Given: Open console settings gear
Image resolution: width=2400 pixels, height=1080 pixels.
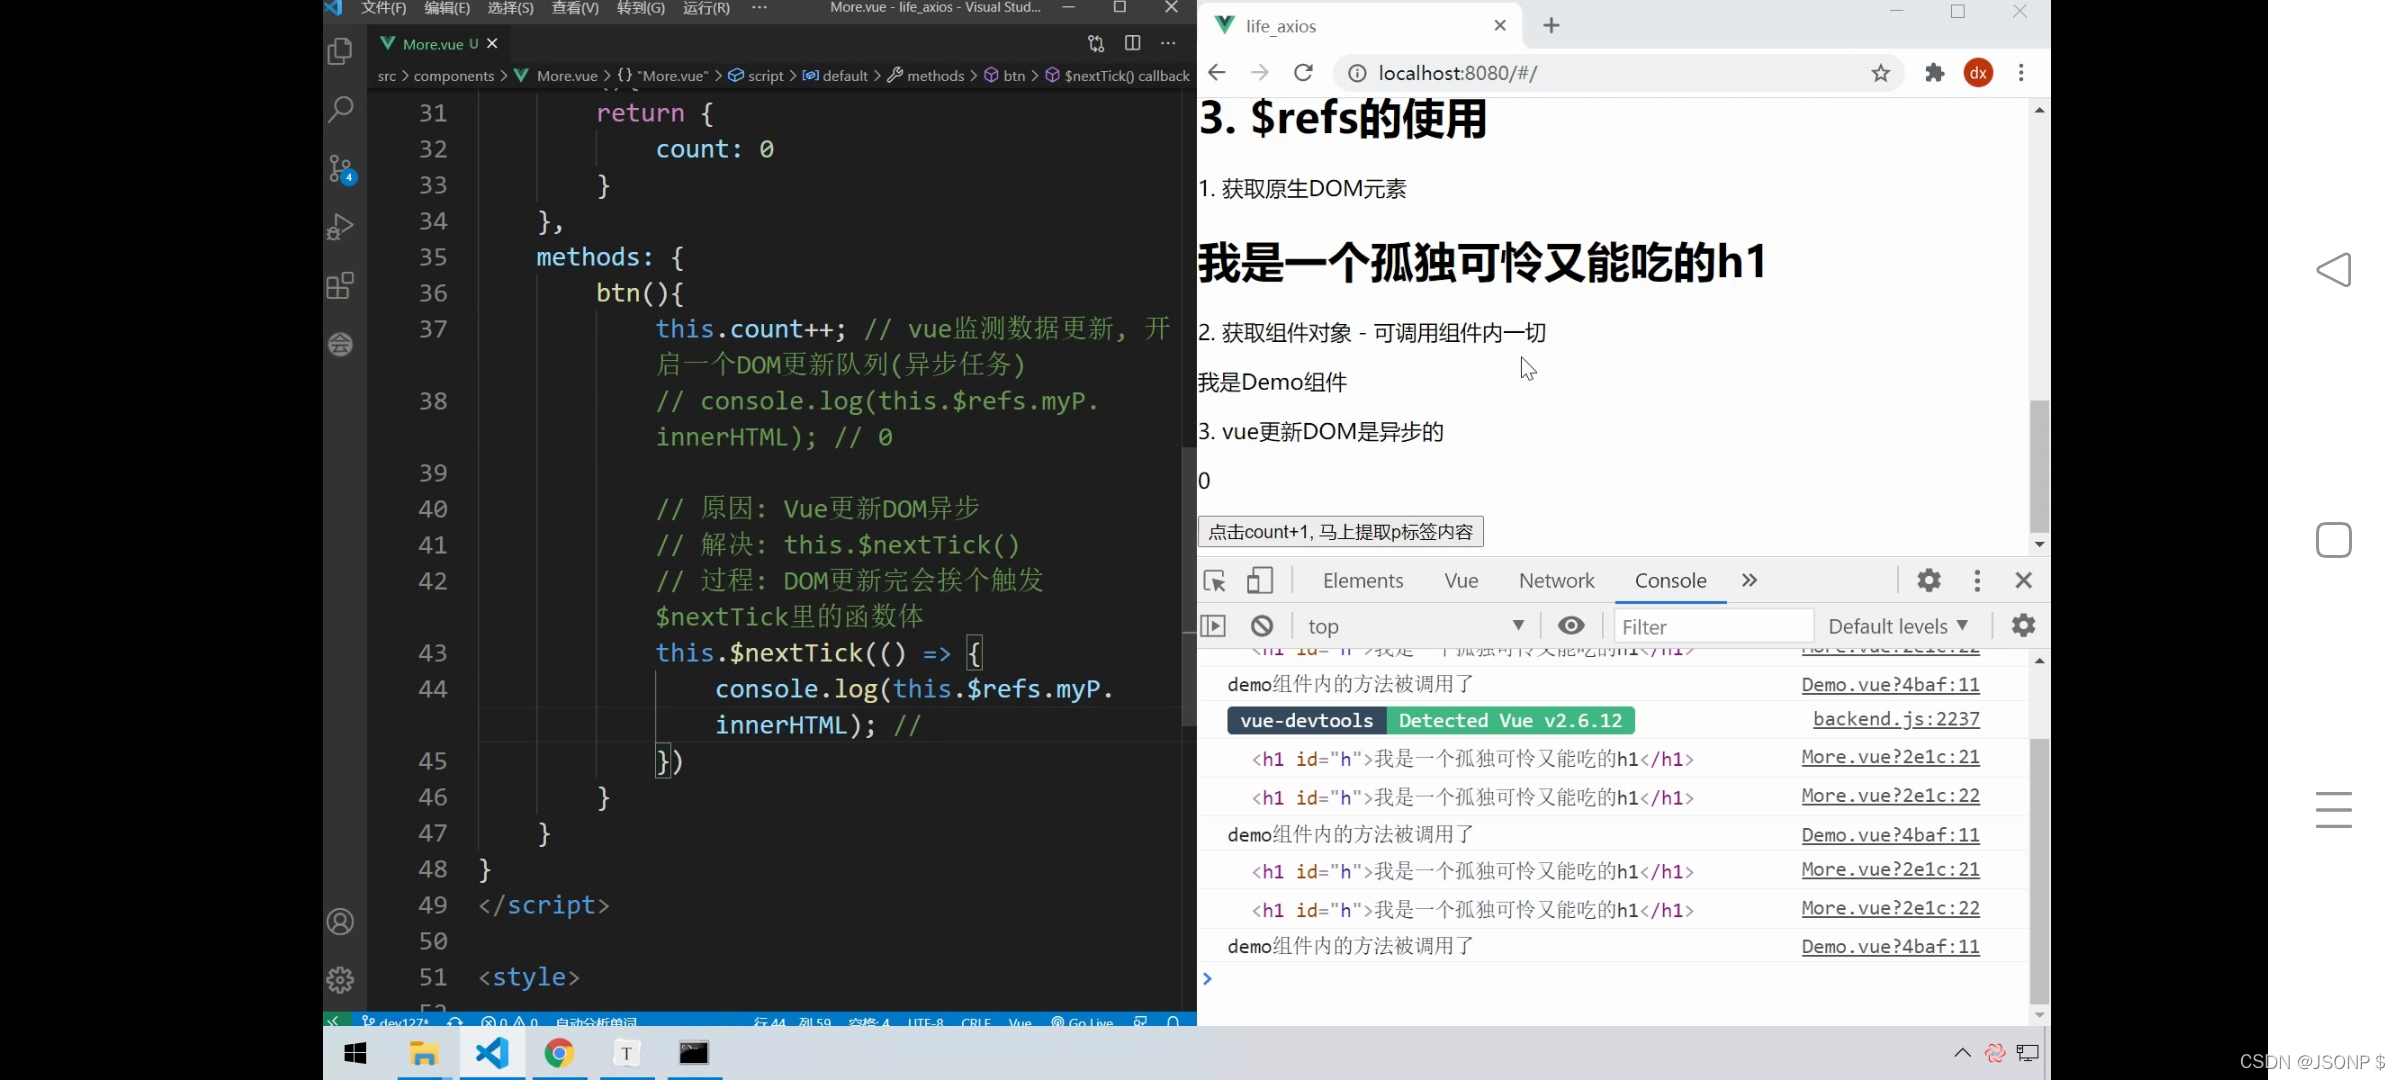Looking at the screenshot, I should [x=2024, y=626].
